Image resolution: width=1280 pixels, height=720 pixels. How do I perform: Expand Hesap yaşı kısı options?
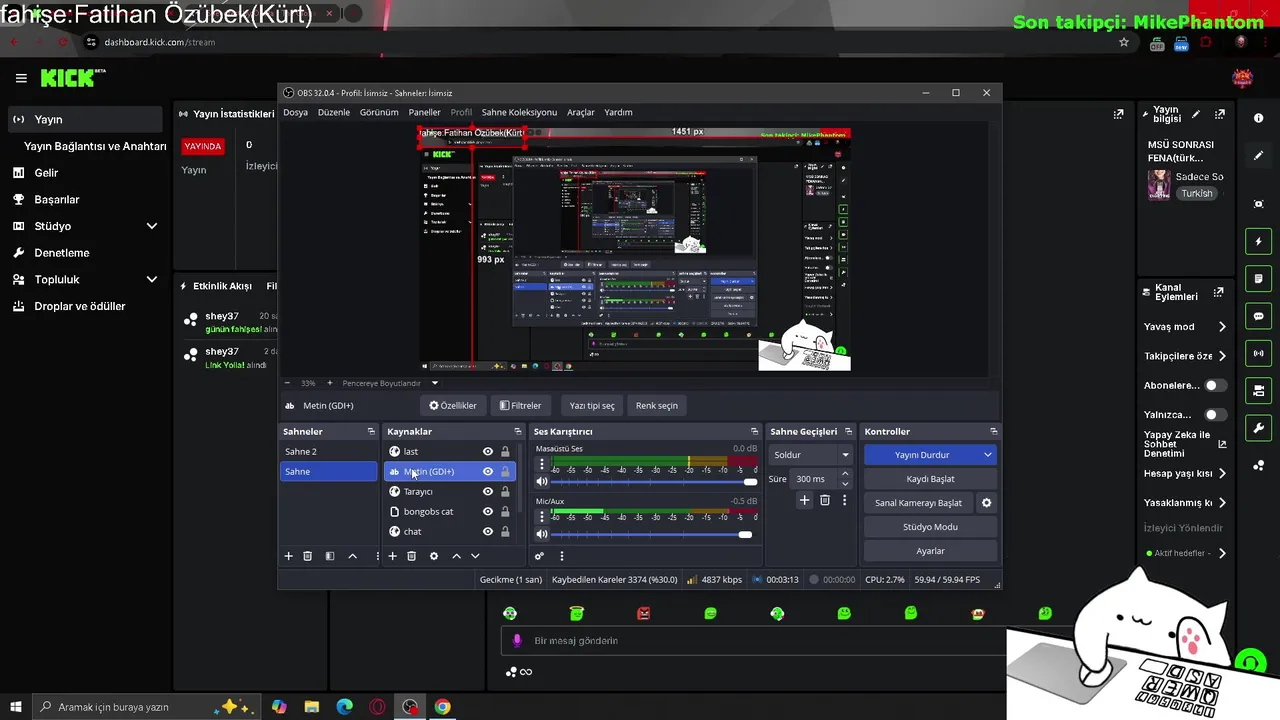tap(1222, 474)
